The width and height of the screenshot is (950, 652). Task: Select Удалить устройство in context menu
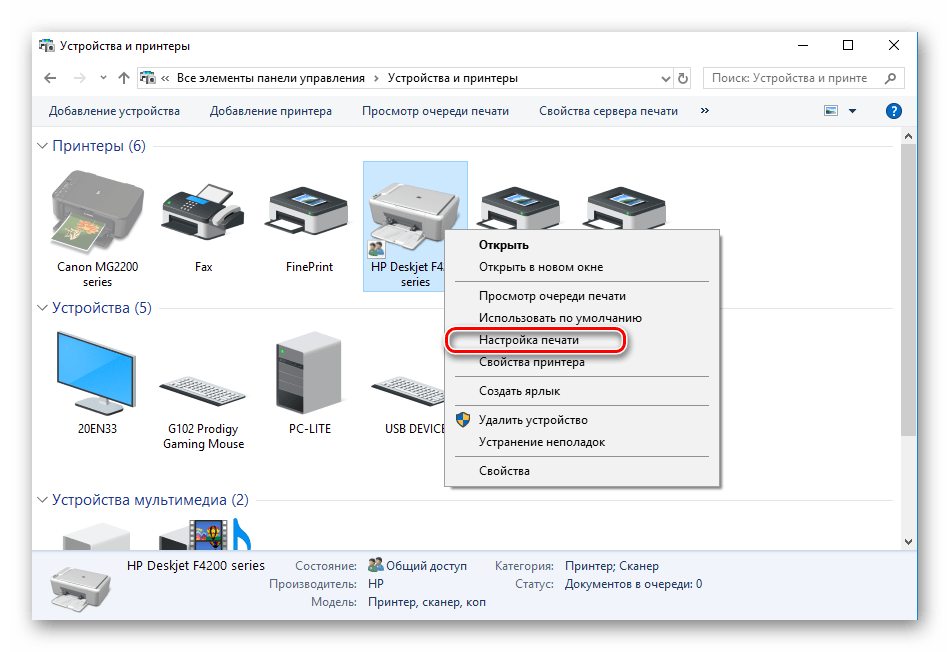(532, 420)
